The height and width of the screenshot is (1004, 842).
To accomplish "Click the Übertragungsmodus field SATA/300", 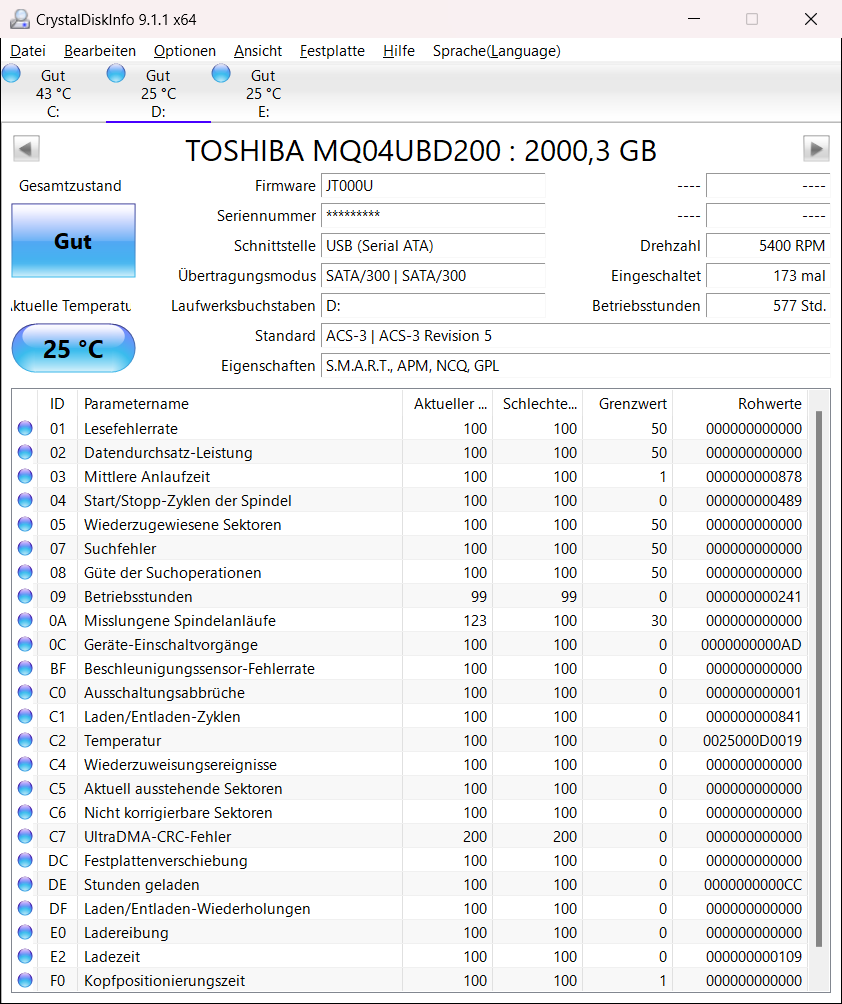I will click(x=433, y=276).
